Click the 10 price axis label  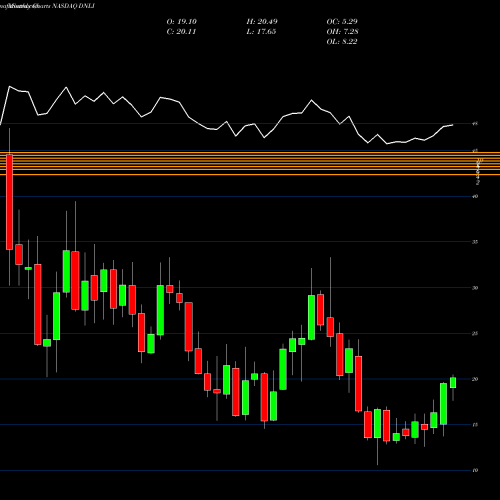pos(475,470)
